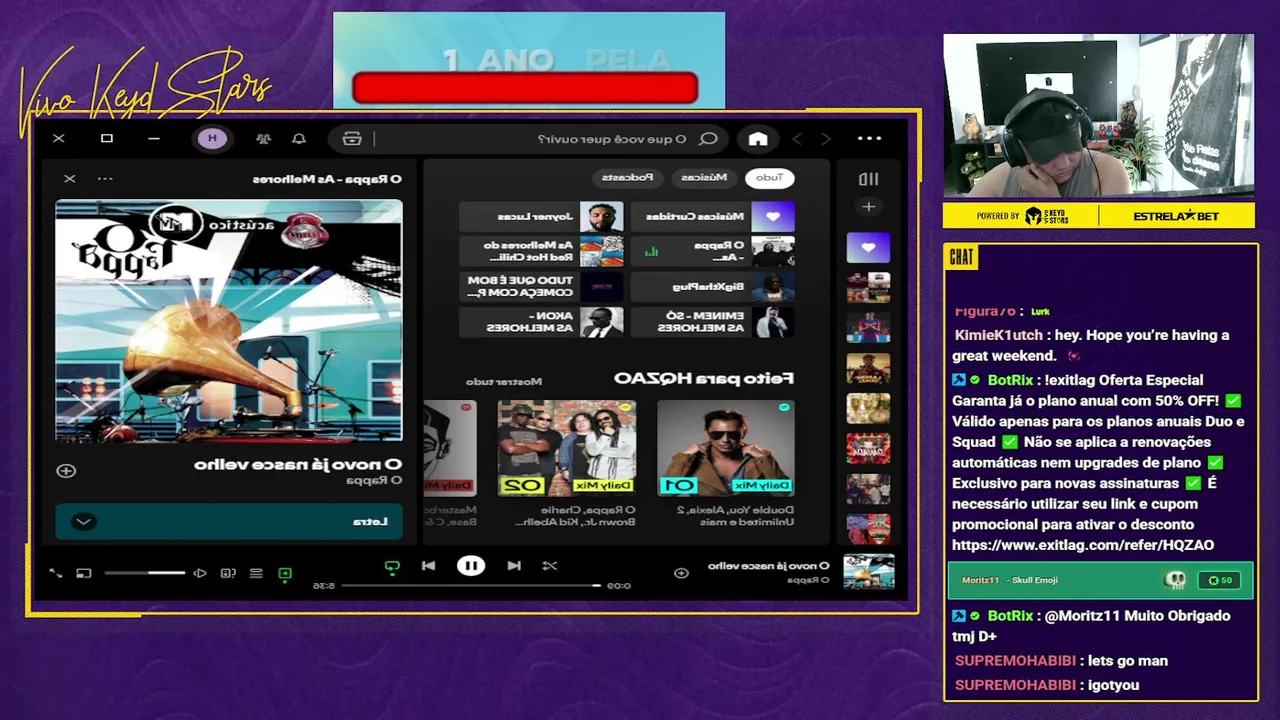Pause the current song
The image size is (1280, 720).
click(x=470, y=566)
